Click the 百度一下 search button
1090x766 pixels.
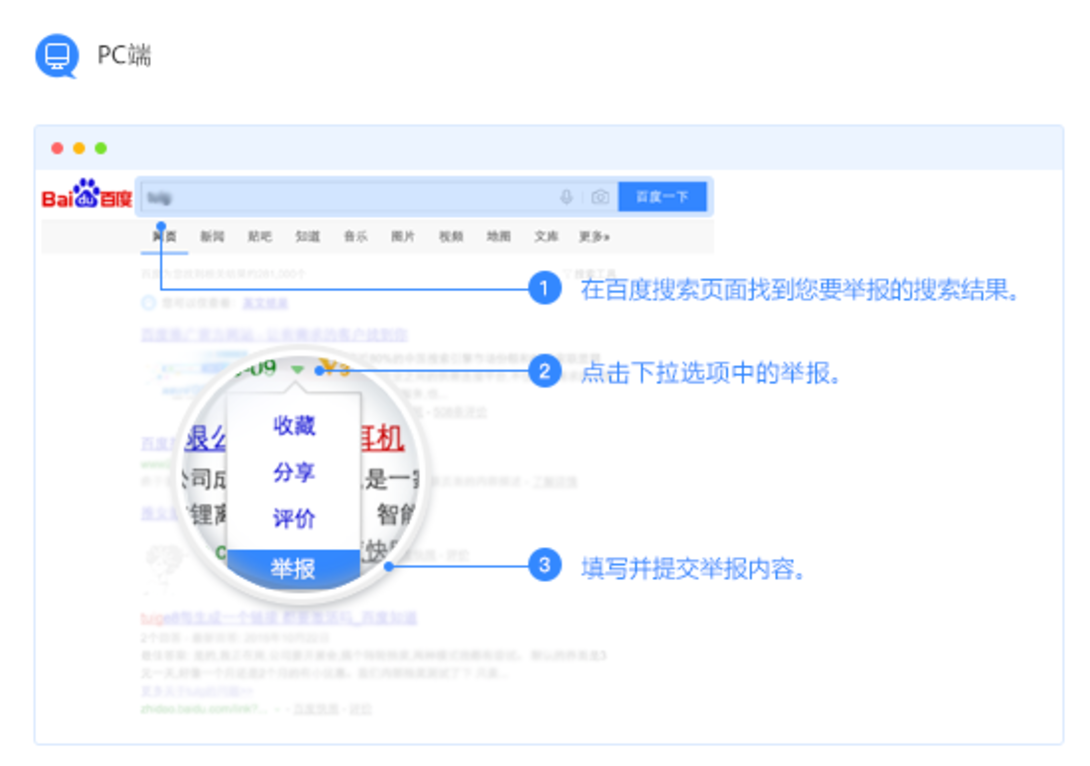pyautogui.click(x=662, y=197)
